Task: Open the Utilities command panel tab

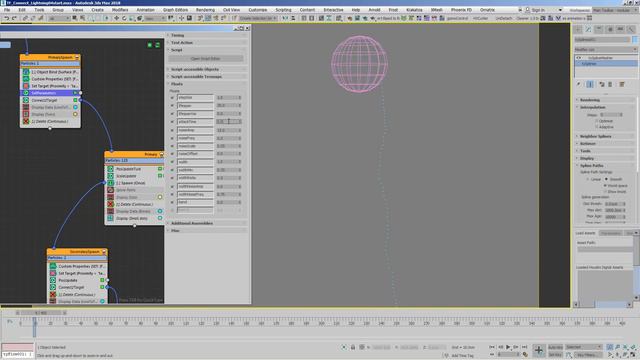Action: [631, 29]
